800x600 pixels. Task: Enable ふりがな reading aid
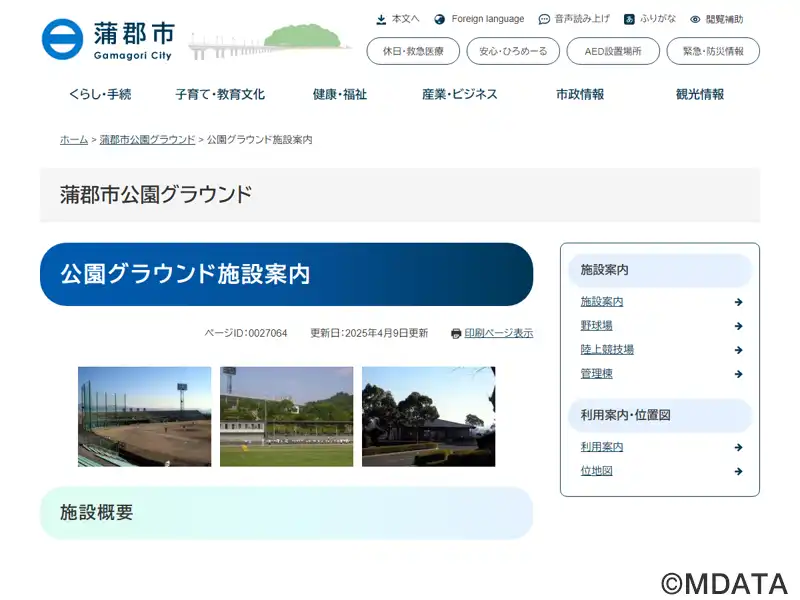(658, 19)
